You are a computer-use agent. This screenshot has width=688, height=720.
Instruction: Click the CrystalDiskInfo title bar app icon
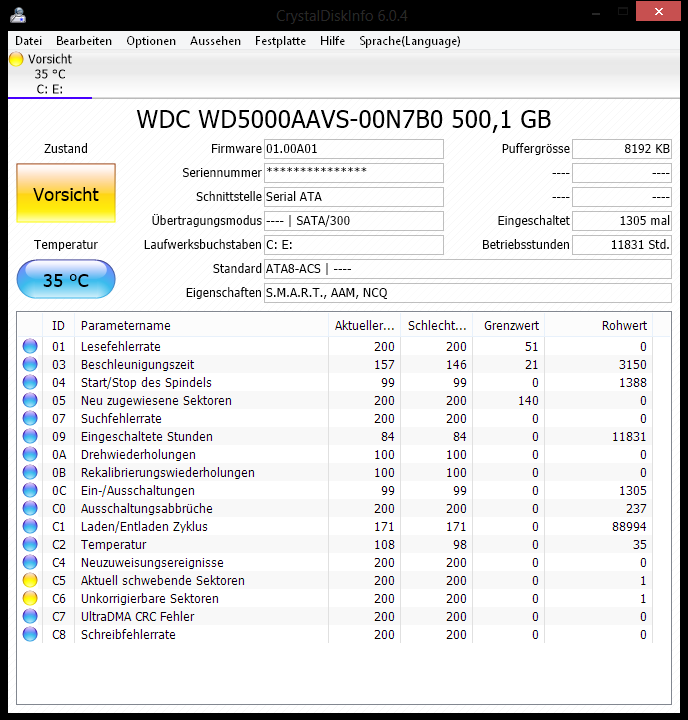[18, 15]
